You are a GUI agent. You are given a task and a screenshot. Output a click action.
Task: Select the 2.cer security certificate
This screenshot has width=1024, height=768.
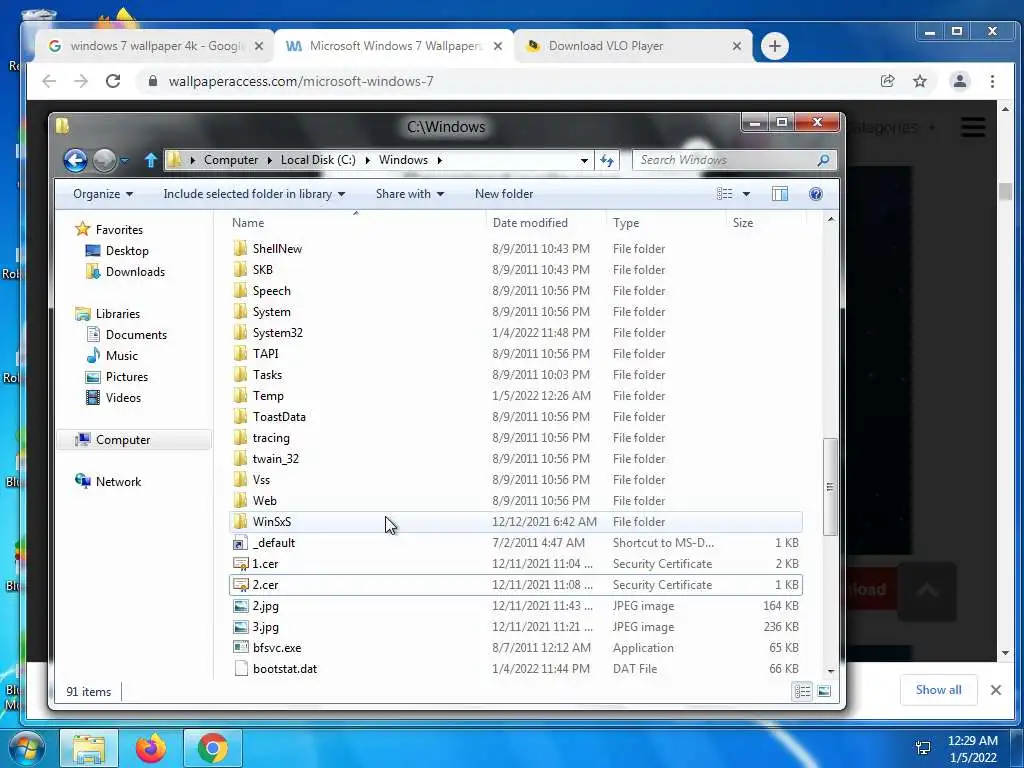(x=516, y=584)
